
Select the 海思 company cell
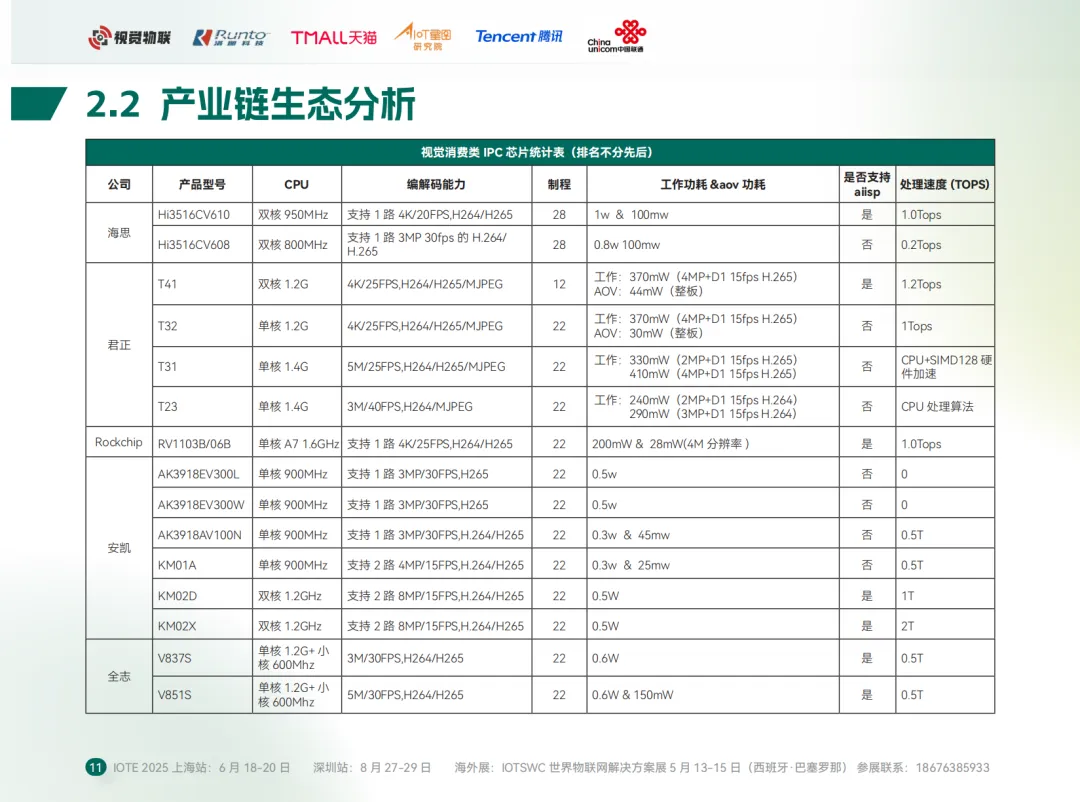click(119, 233)
